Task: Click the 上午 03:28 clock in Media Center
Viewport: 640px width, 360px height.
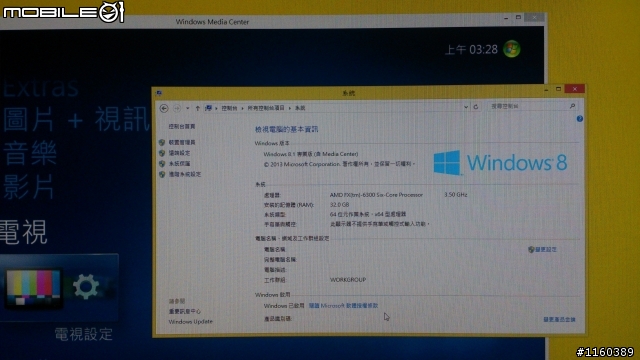Action: point(471,50)
